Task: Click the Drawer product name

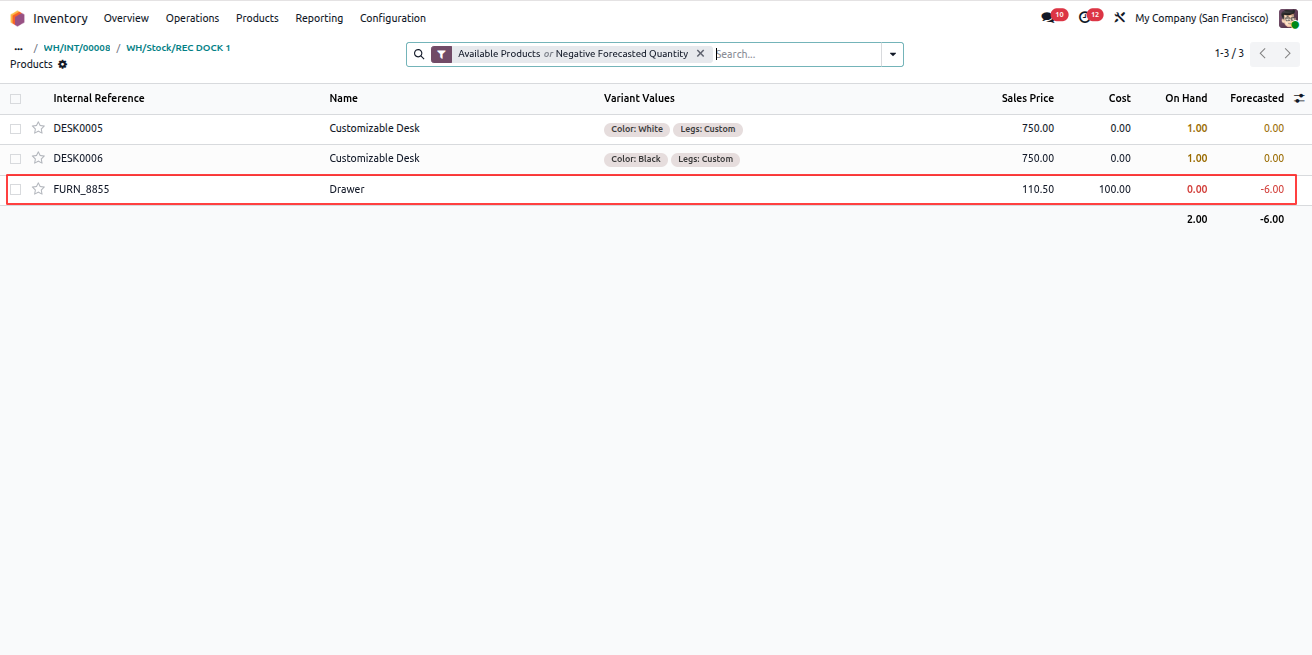Action: (x=347, y=189)
